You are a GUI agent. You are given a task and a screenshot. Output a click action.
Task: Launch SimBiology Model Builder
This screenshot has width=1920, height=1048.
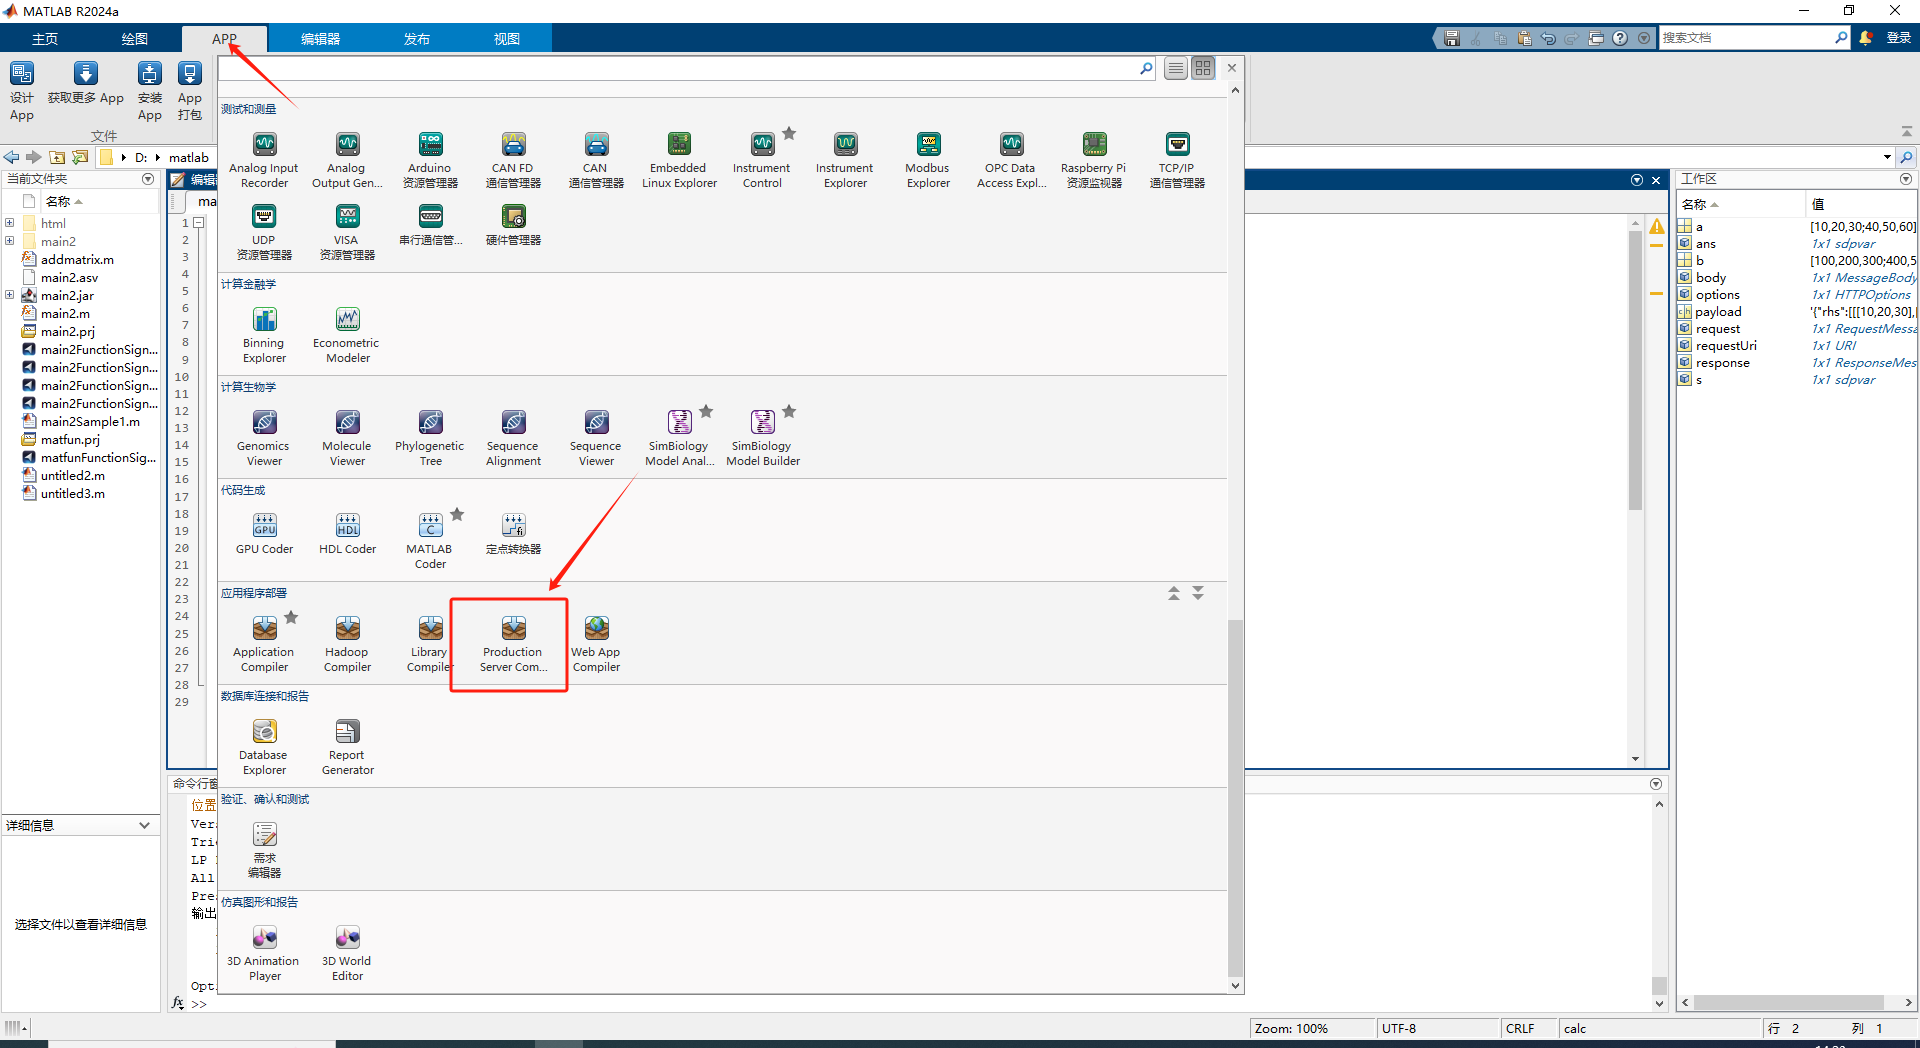[763, 438]
